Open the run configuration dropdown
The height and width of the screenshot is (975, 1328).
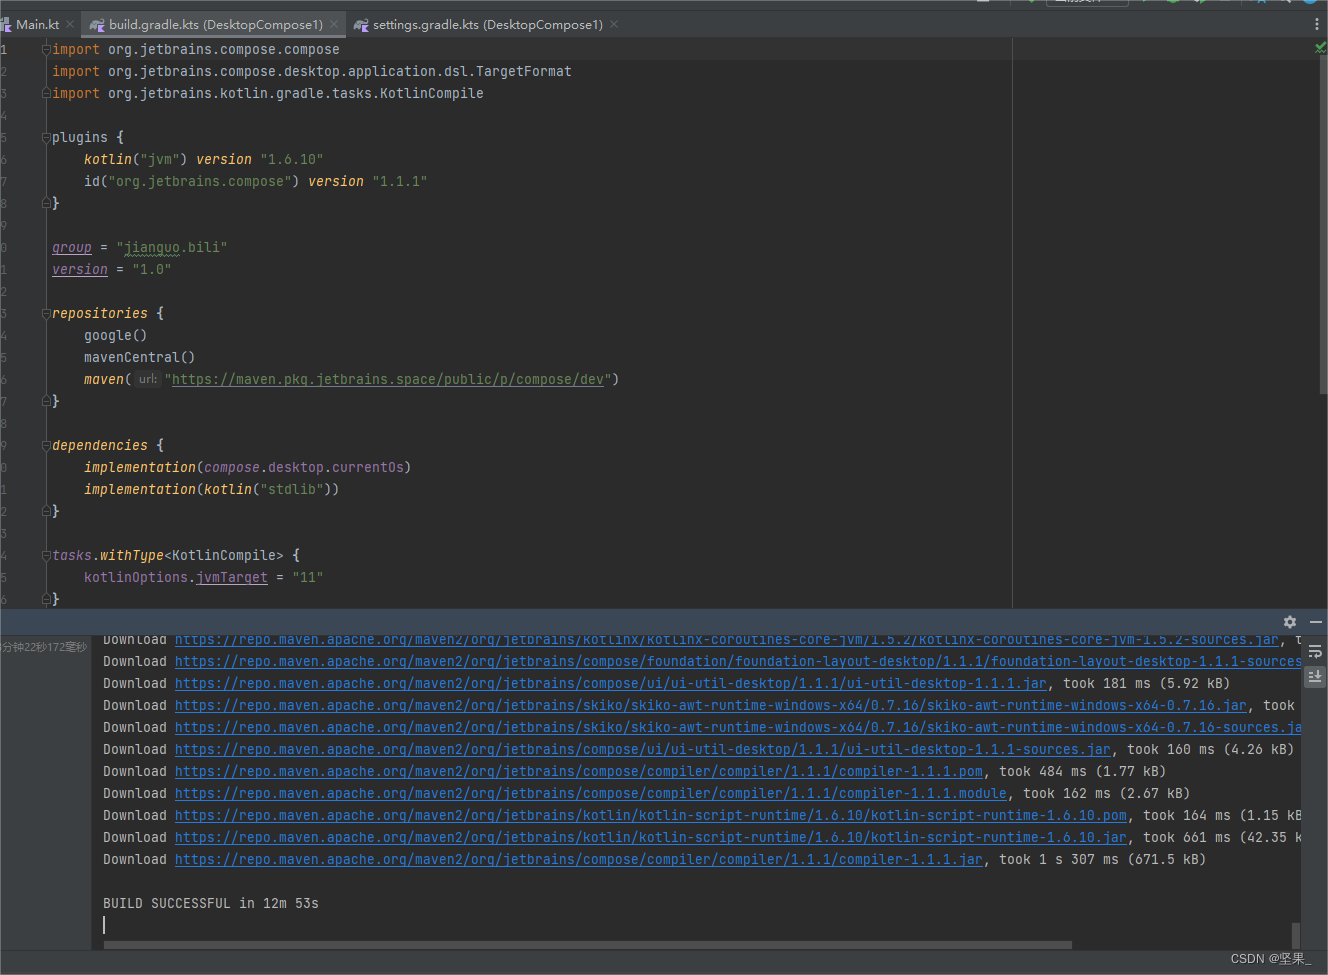1087,4
